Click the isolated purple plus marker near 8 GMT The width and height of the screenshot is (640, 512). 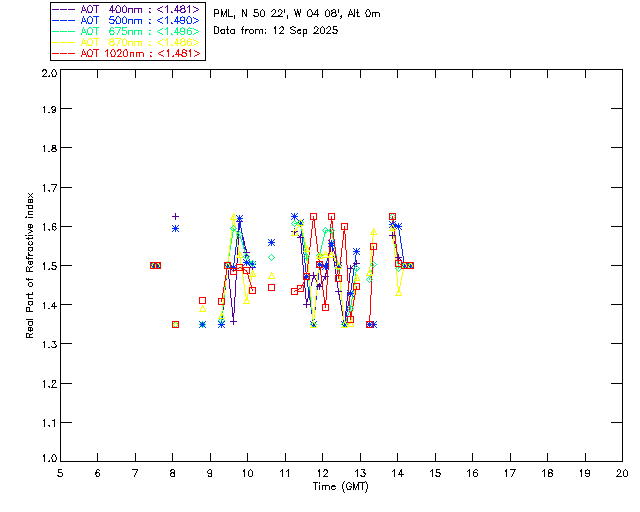point(176,216)
